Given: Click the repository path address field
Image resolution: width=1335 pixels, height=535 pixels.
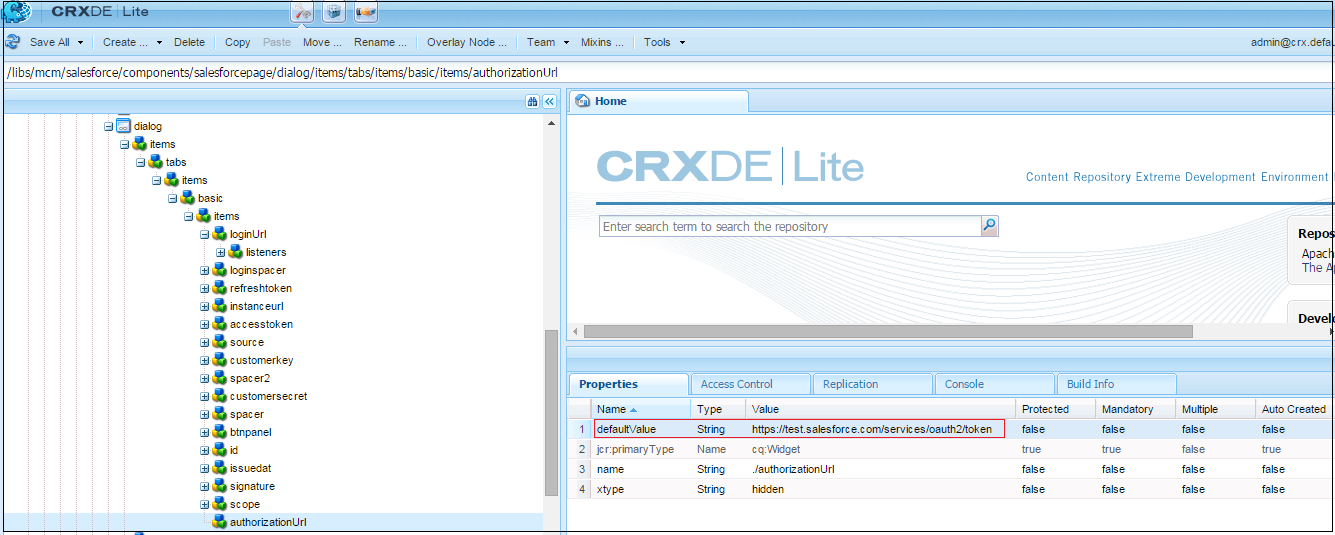Looking at the screenshot, I should (667, 72).
